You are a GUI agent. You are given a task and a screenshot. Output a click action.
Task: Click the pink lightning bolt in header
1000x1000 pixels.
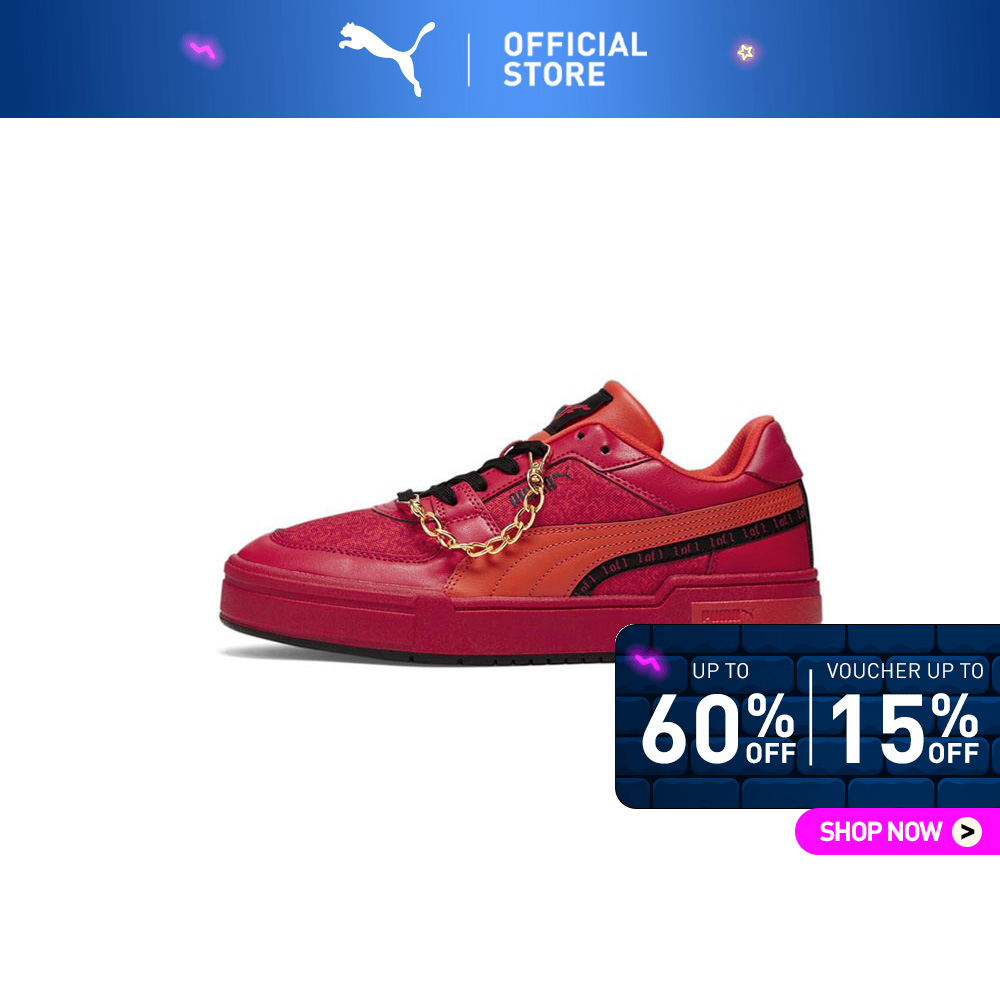pyautogui.click(x=203, y=50)
